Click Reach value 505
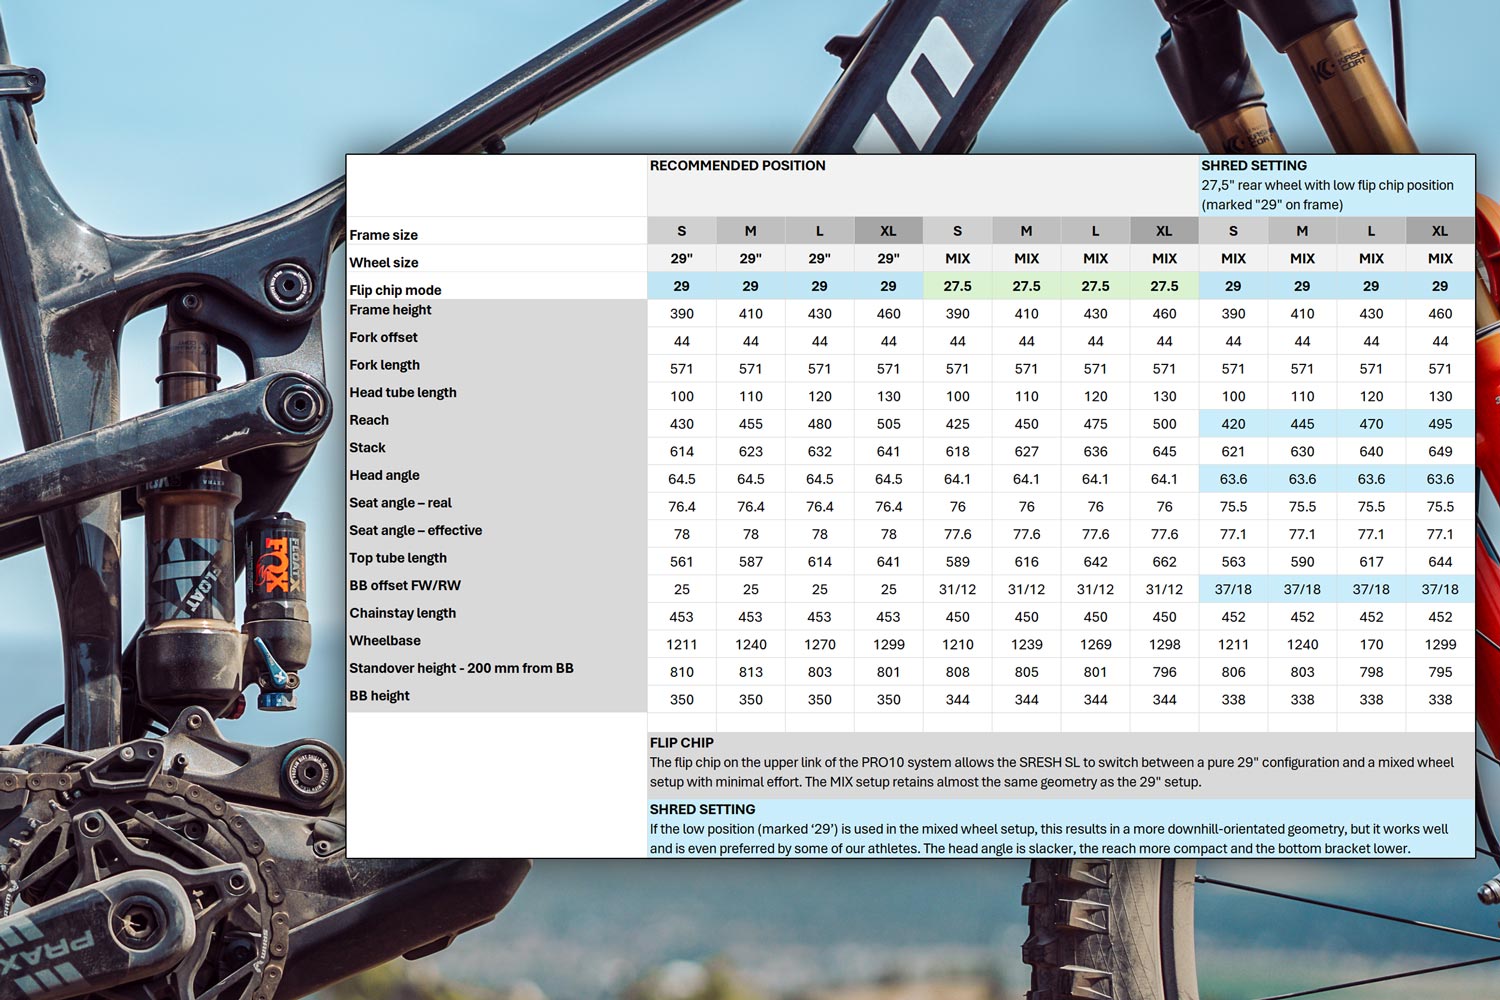 [x=889, y=424]
